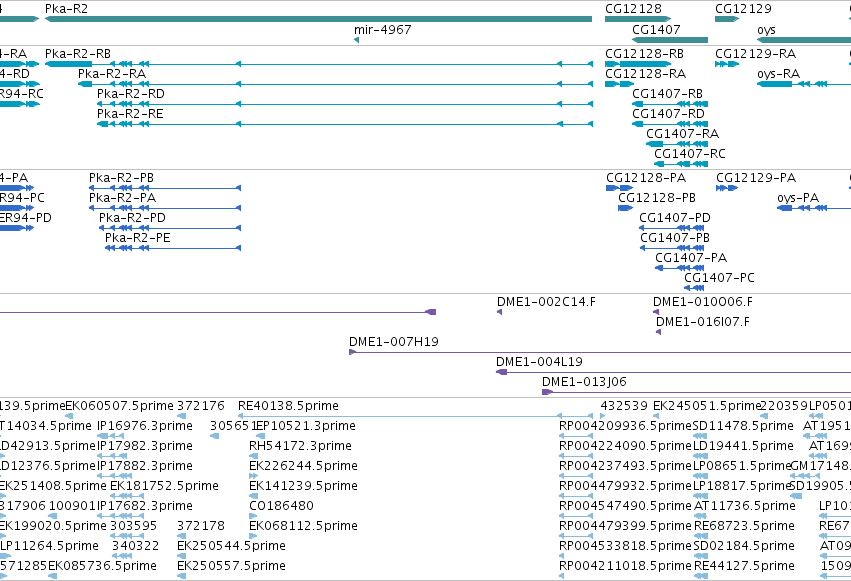Click protein CG1407-PD label
Screen dimensions: 851x581
tap(675, 218)
